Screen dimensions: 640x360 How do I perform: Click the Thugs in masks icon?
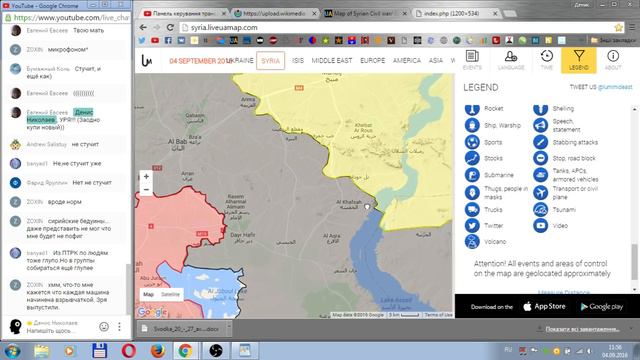tap(472, 192)
